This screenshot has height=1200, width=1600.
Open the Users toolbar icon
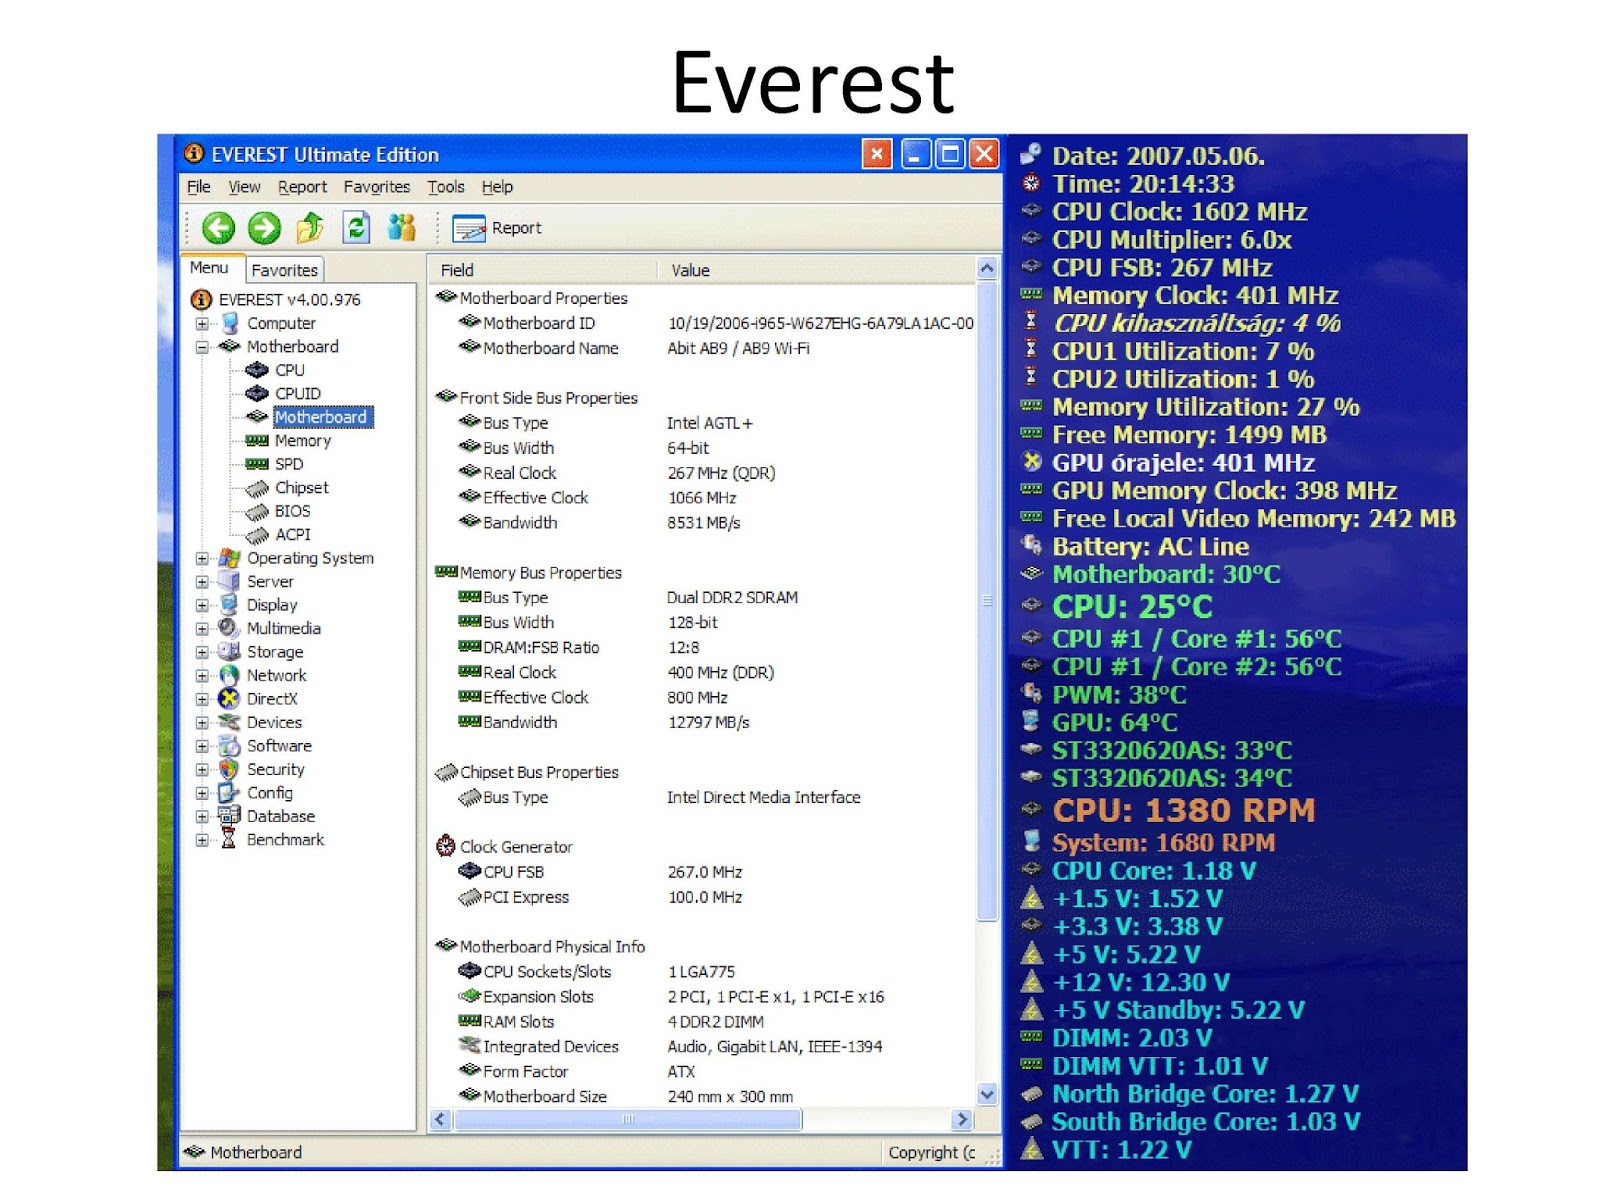point(402,228)
